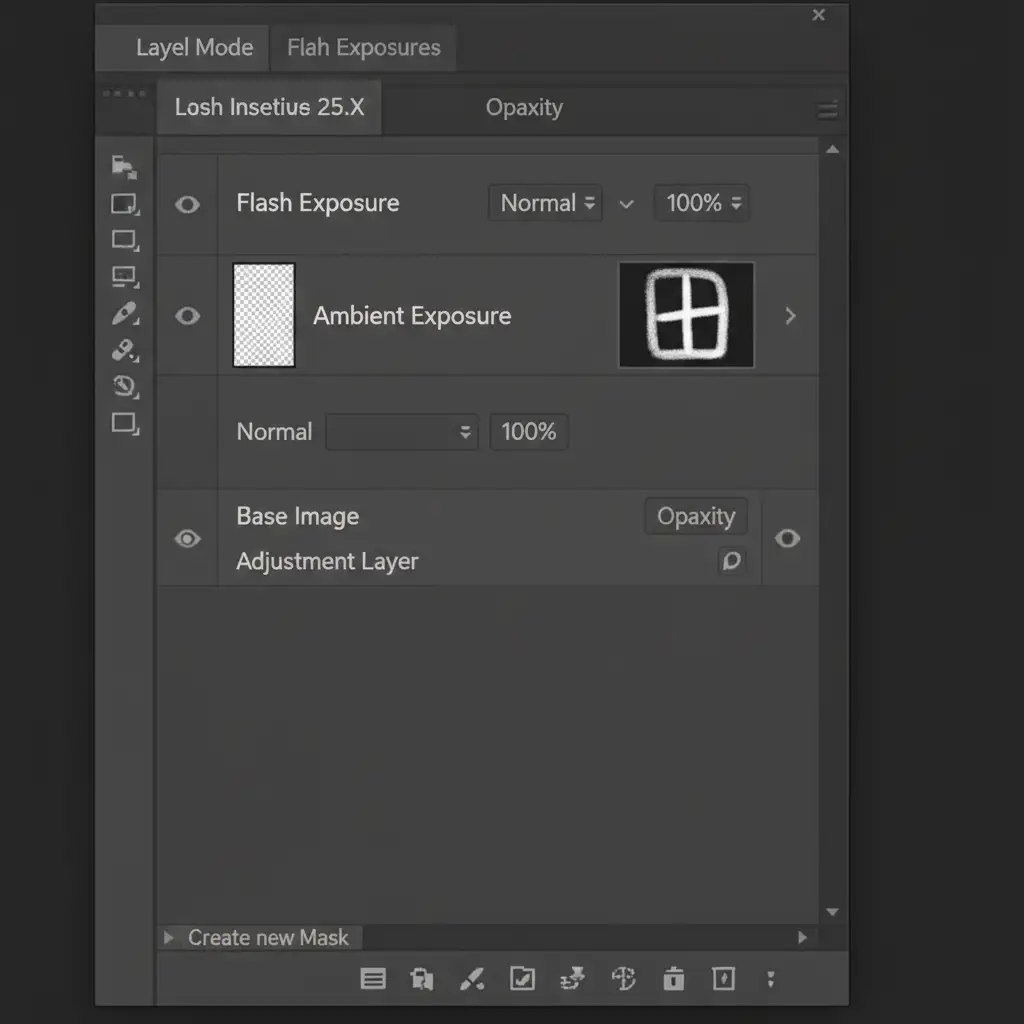Open the Normal blend mode dropdown for Flash Exposure

coord(546,204)
